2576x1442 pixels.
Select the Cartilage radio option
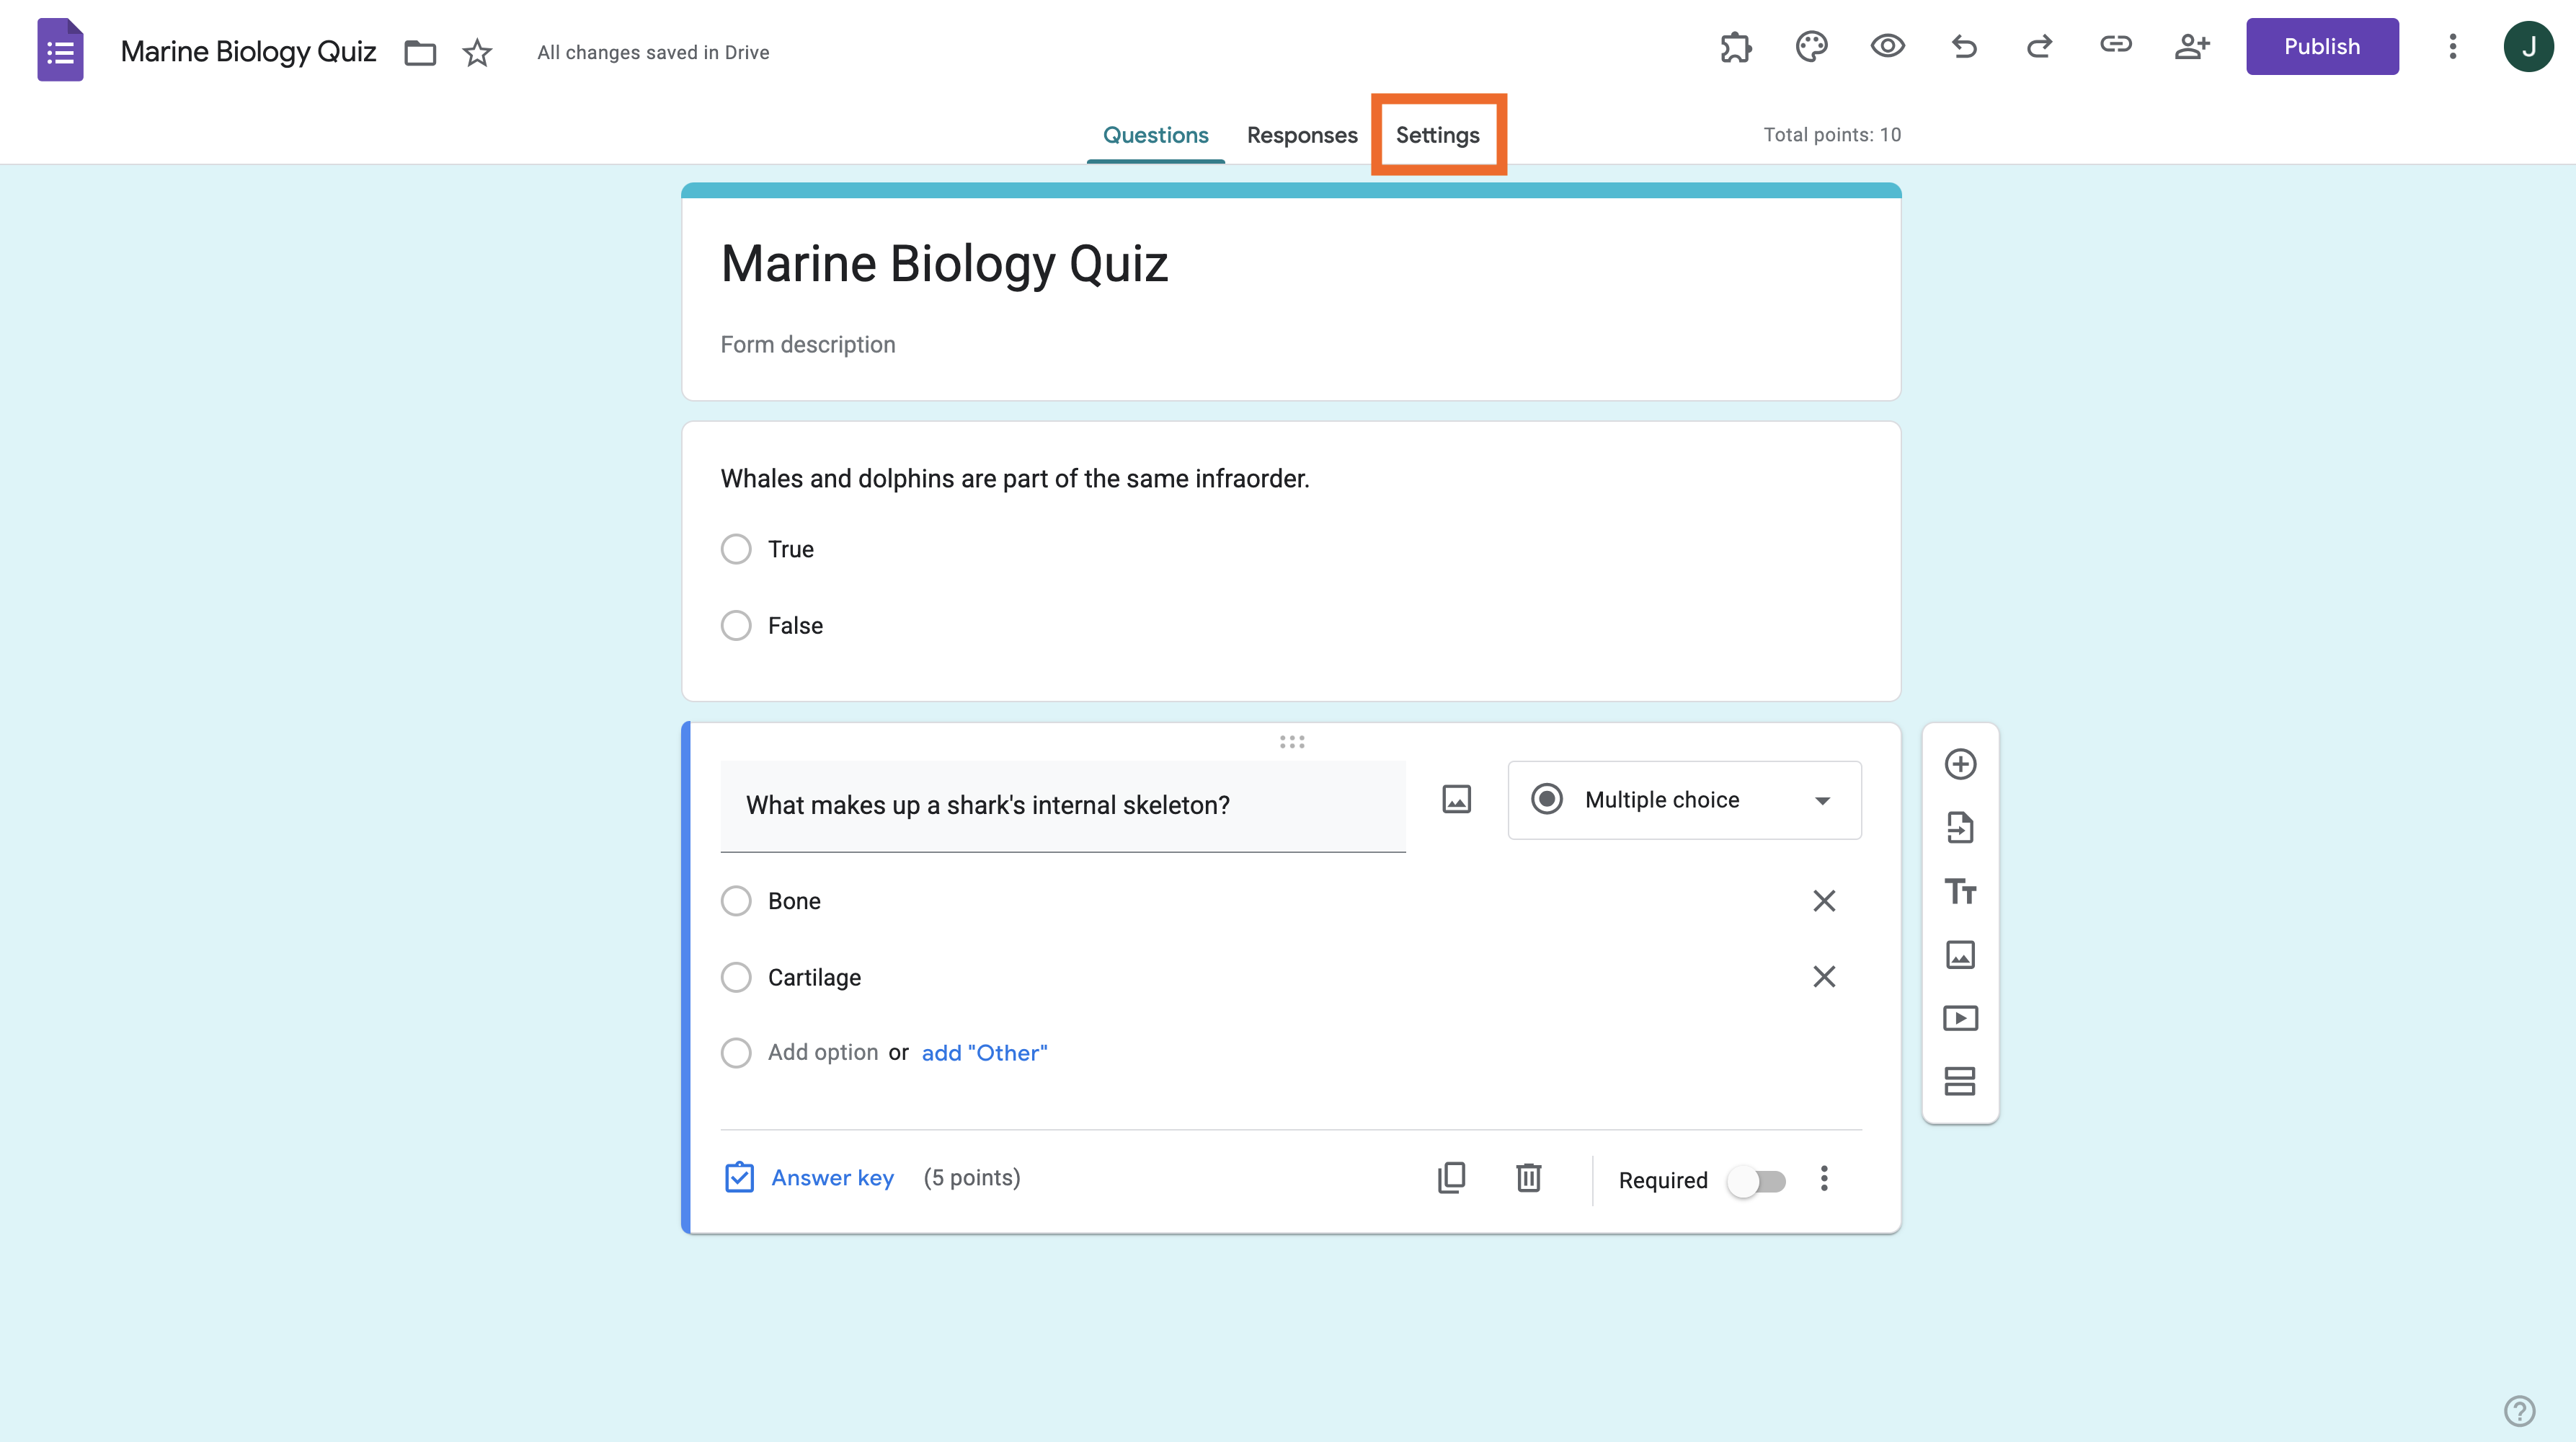coord(736,977)
